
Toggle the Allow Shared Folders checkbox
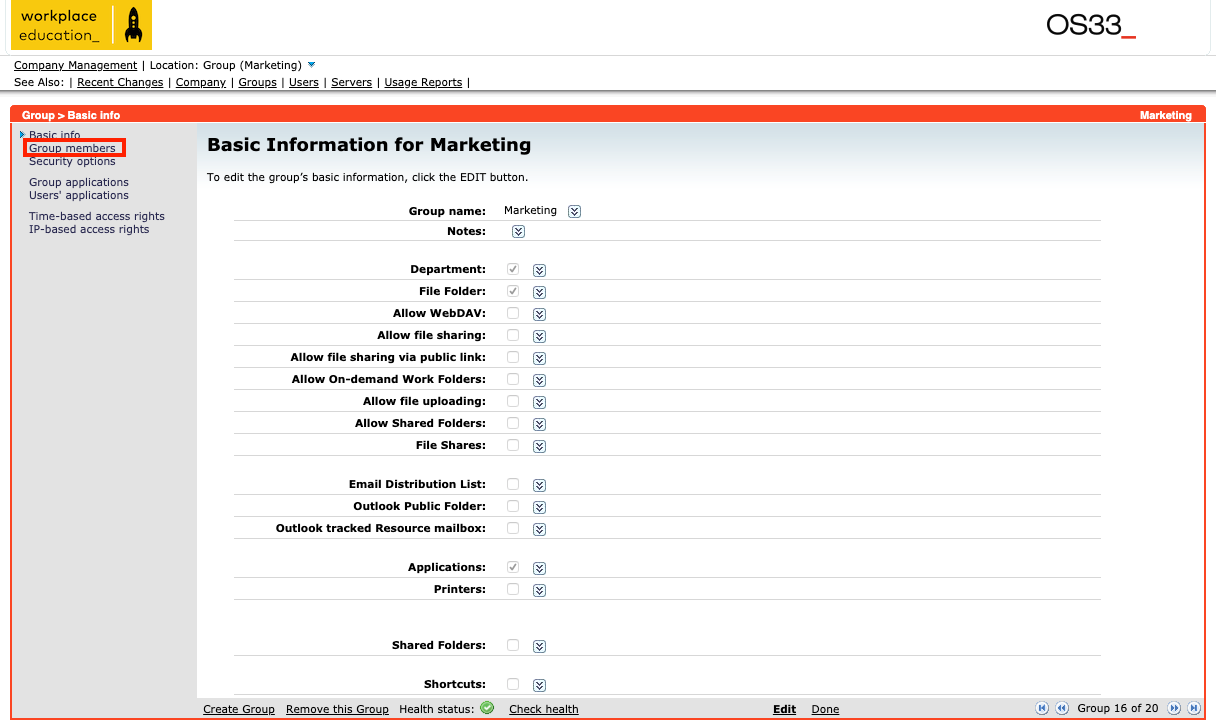[x=513, y=423]
